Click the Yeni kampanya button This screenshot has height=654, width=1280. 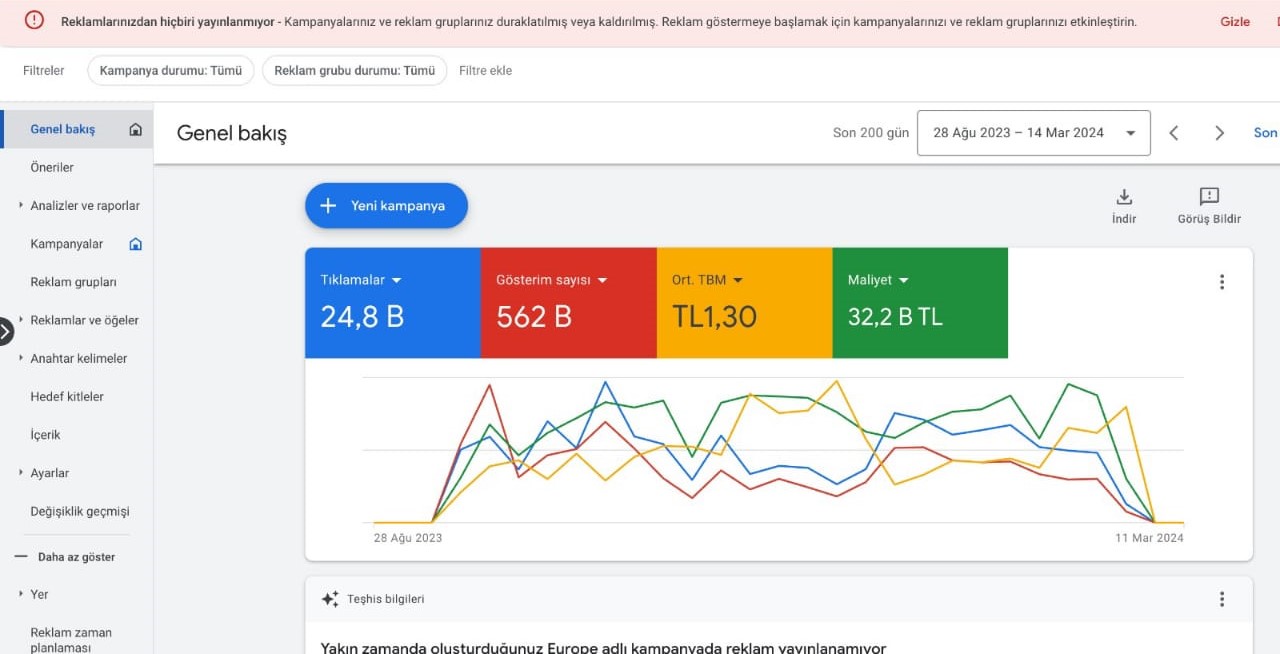pos(386,206)
